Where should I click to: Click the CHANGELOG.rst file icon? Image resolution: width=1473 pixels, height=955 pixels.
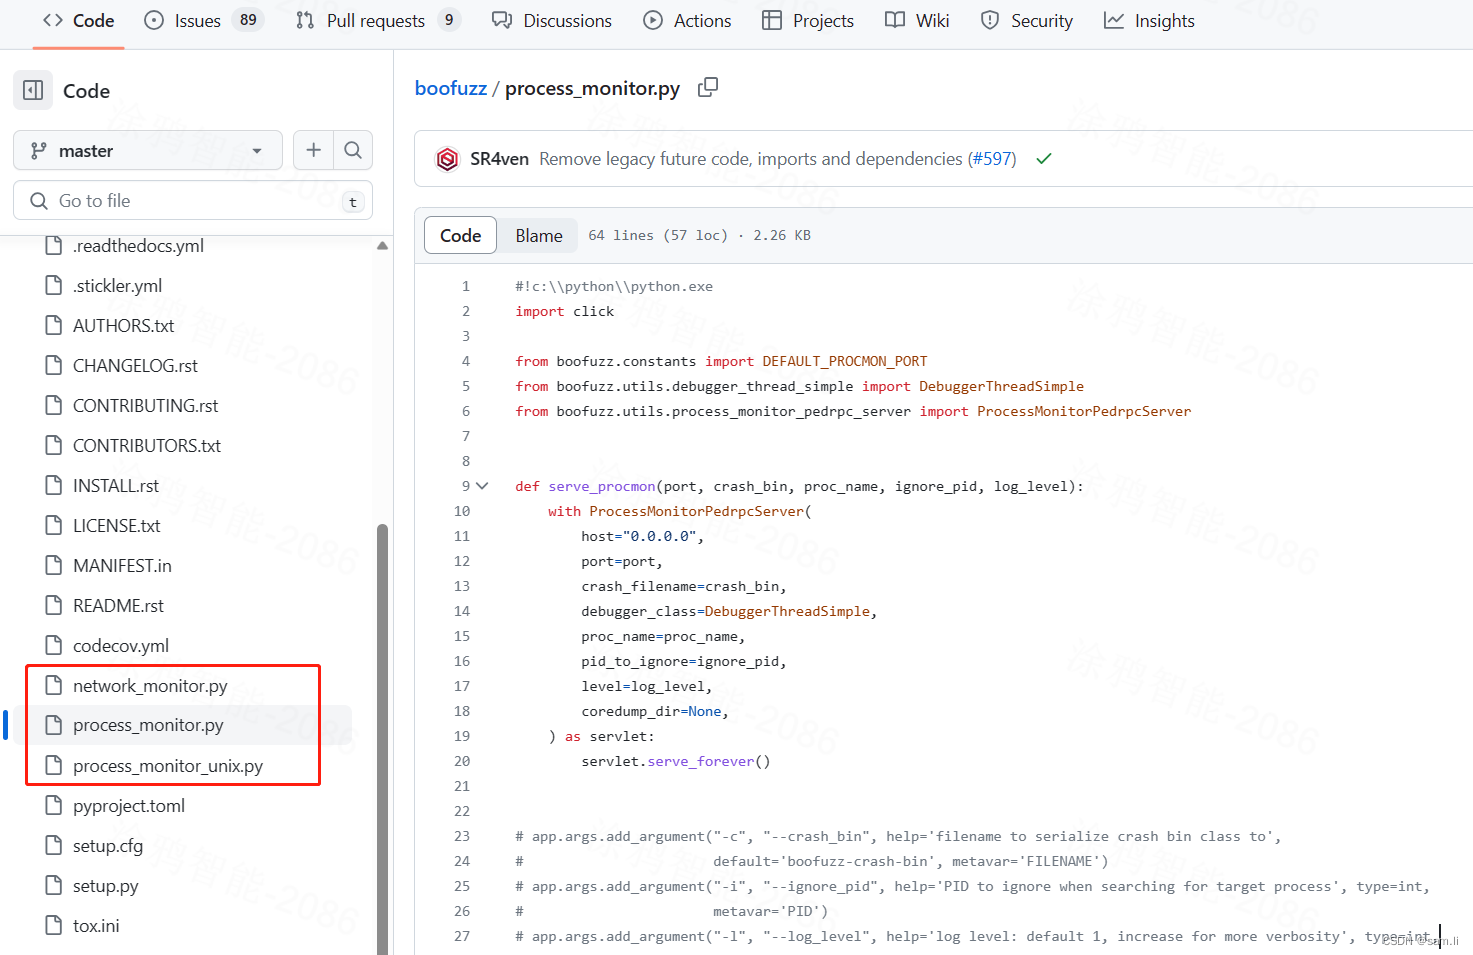tap(54, 365)
